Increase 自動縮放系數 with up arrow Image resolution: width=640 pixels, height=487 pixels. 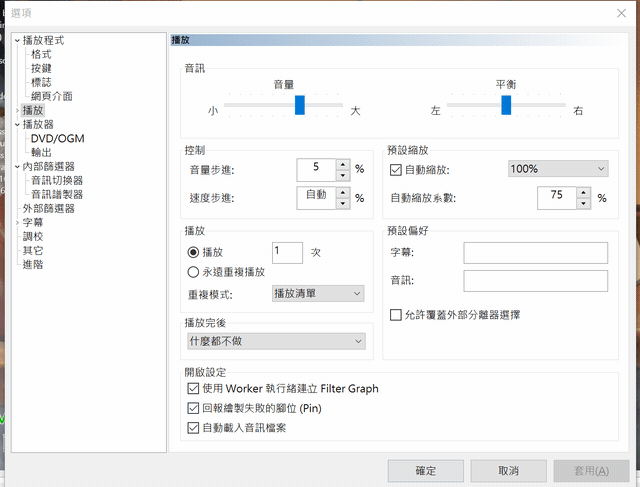click(x=584, y=192)
